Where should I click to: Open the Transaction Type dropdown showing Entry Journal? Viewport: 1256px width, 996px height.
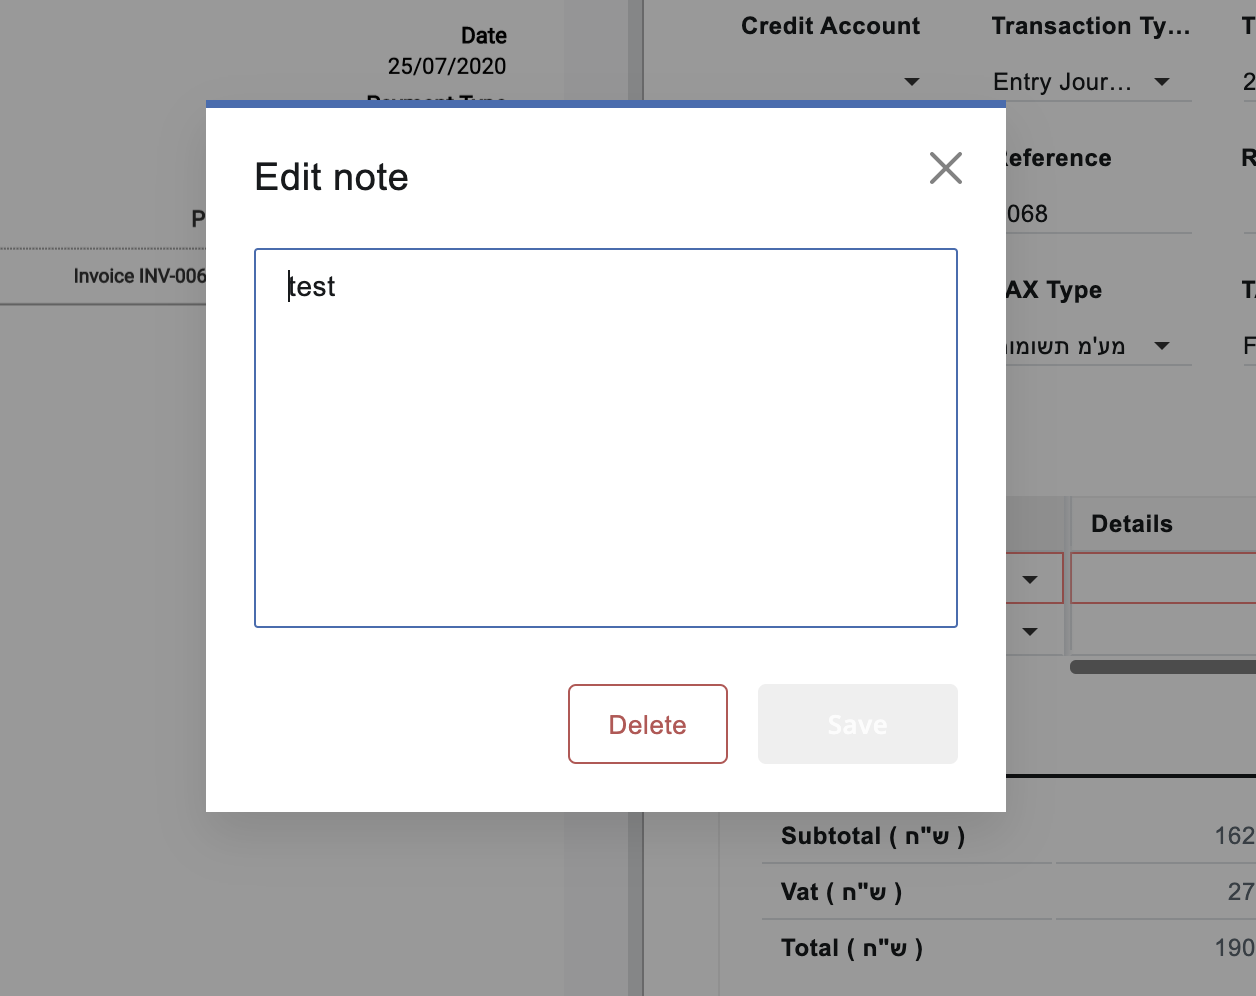coord(1162,82)
